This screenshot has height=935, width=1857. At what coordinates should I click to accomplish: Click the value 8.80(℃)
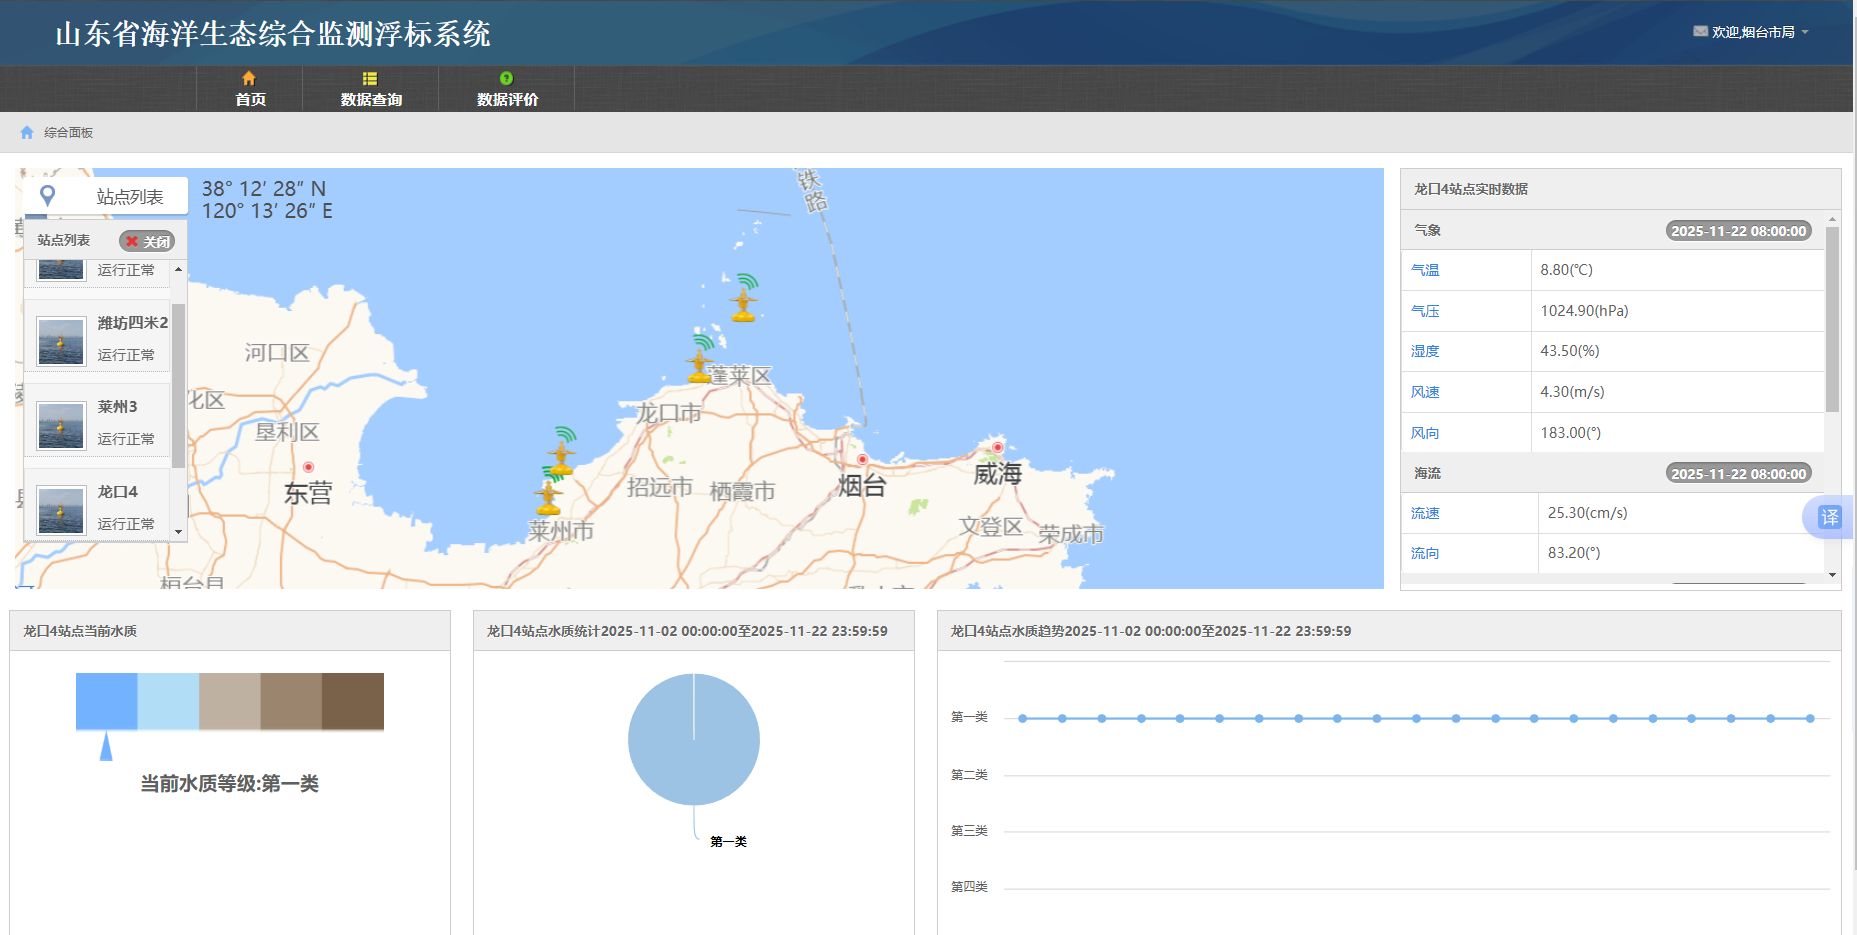pos(1566,270)
